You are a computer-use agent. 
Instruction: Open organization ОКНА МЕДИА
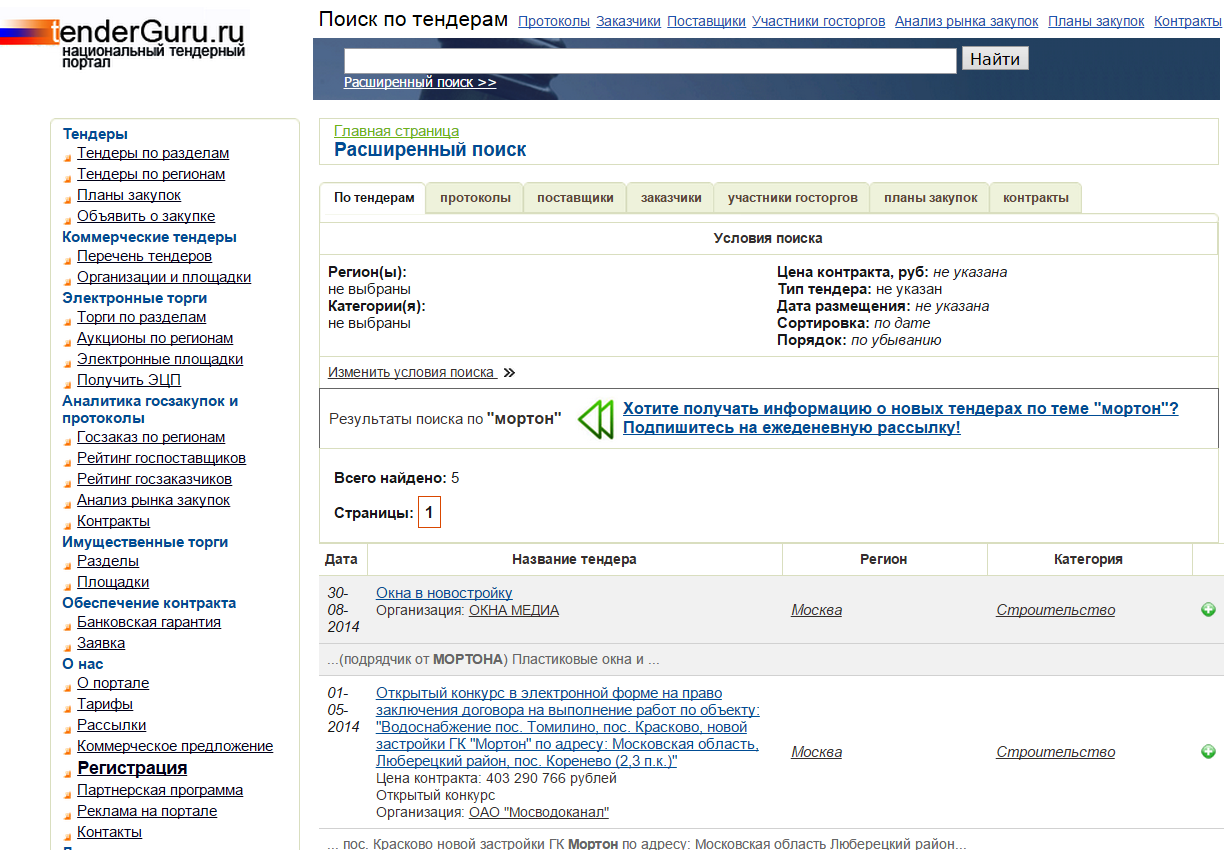pyautogui.click(x=514, y=610)
